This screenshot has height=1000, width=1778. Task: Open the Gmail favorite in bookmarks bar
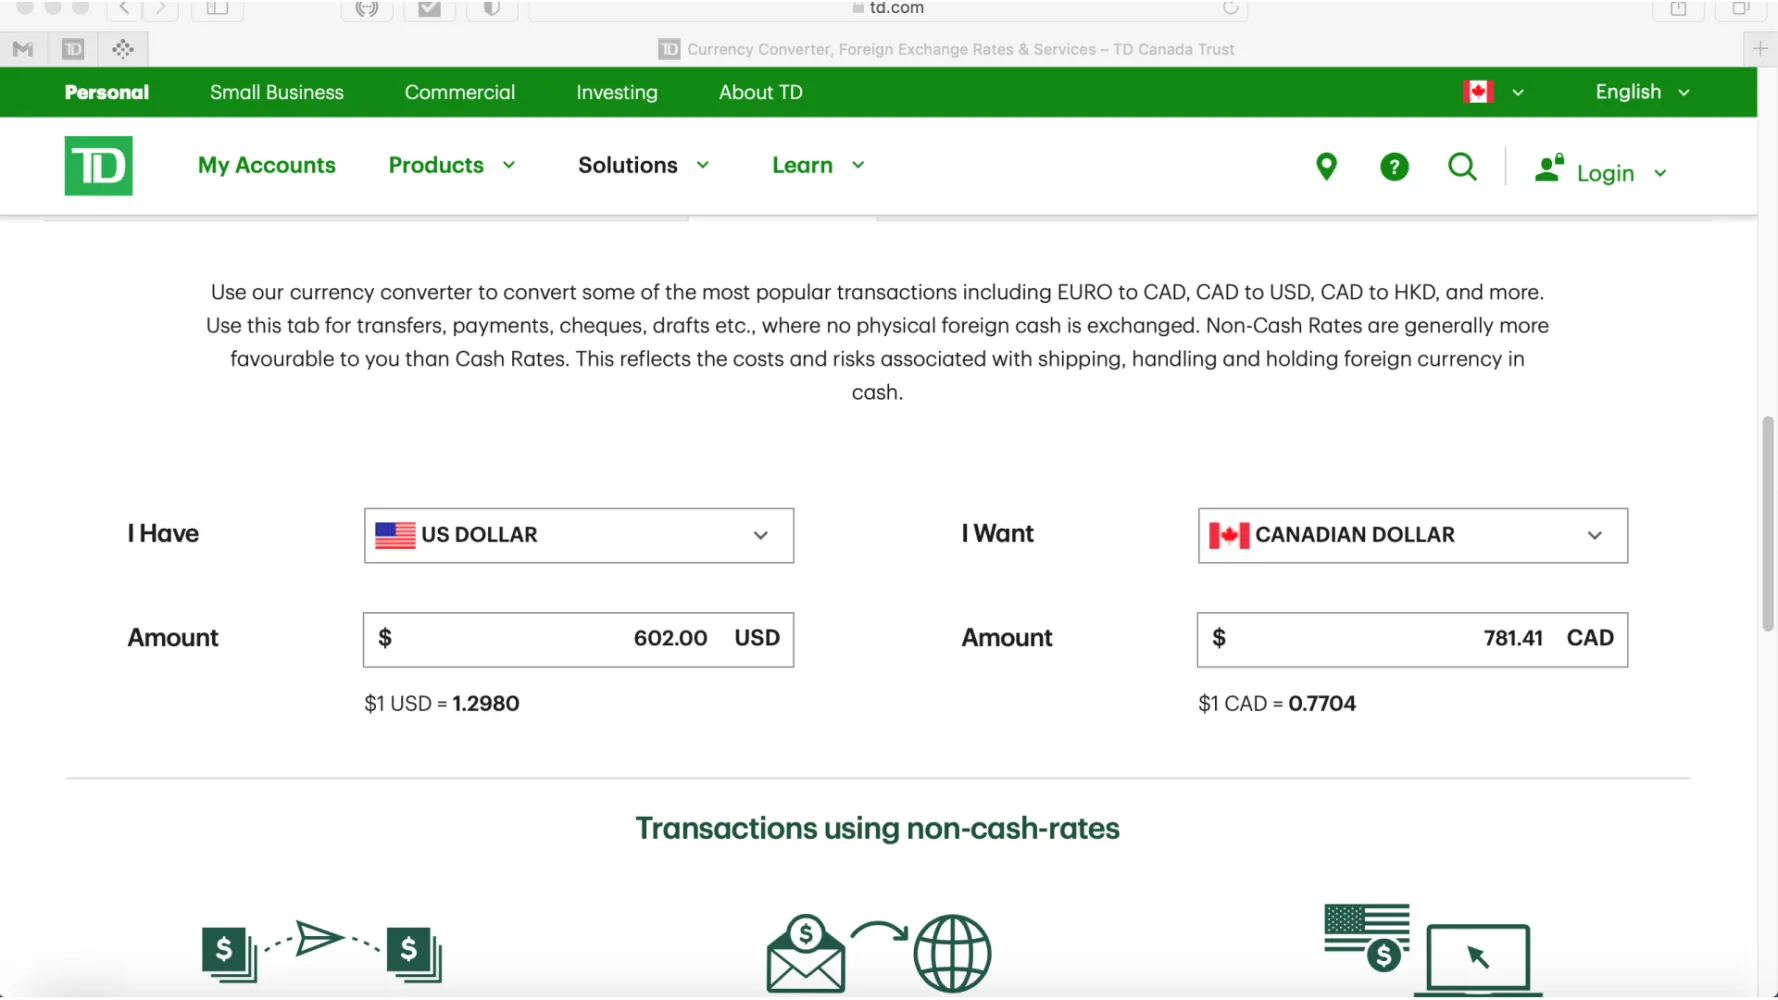pyautogui.click(x=24, y=49)
